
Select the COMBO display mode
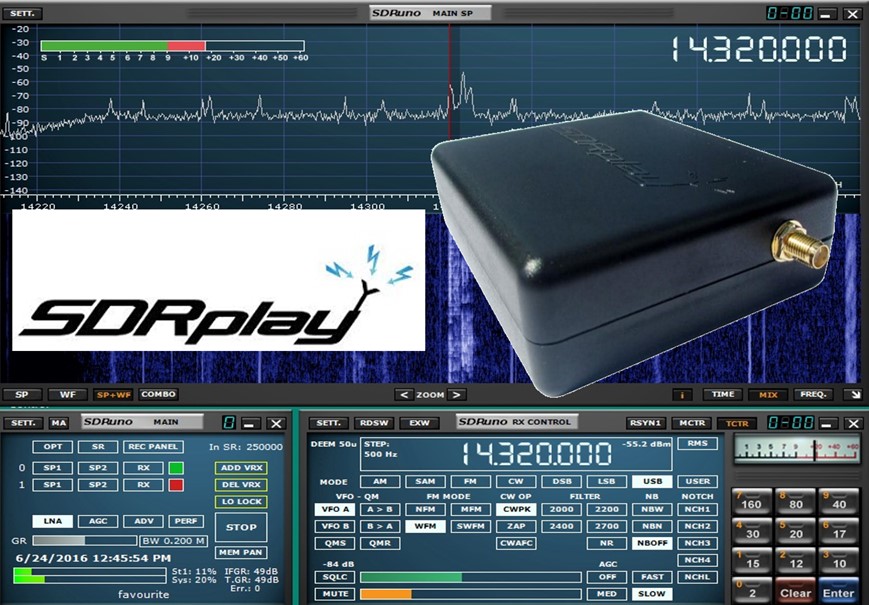click(x=158, y=395)
